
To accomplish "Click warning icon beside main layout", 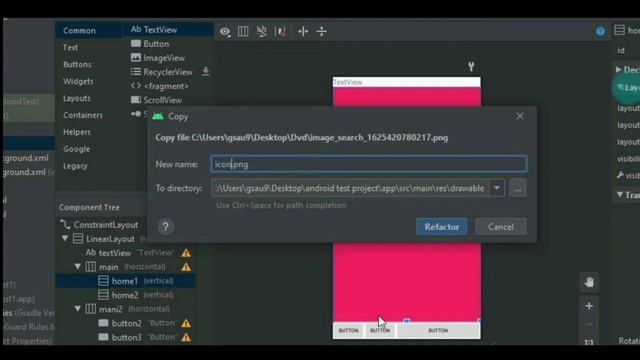I will (x=186, y=267).
